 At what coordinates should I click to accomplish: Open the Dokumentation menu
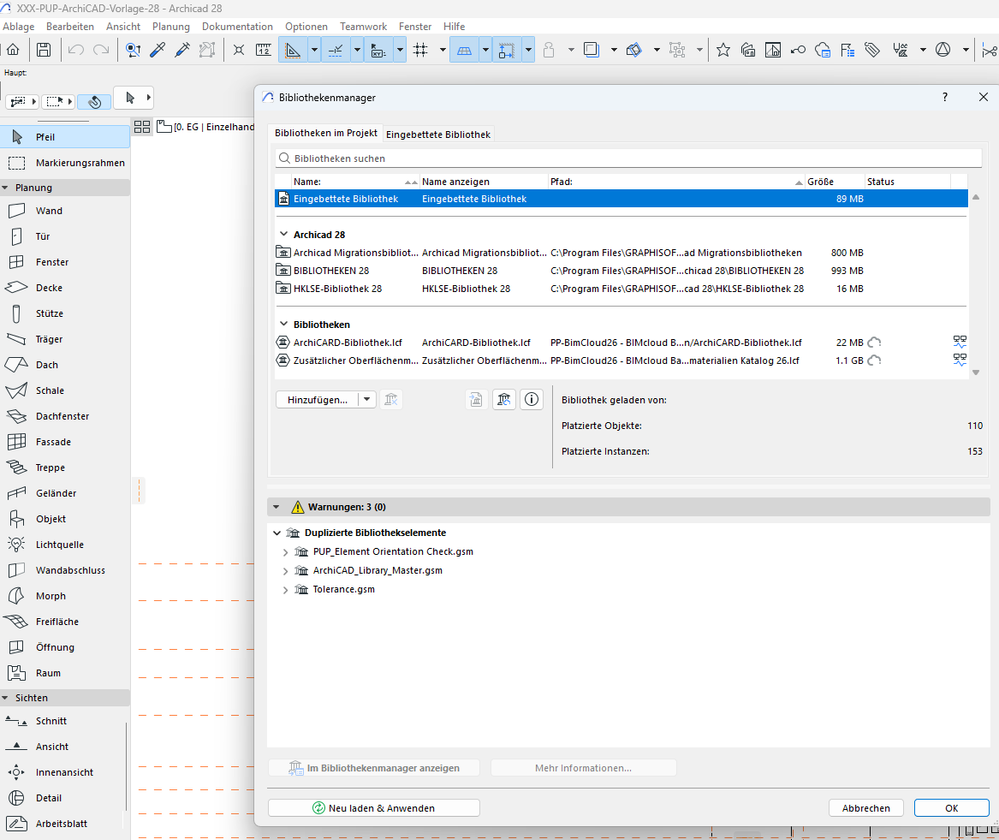237,26
